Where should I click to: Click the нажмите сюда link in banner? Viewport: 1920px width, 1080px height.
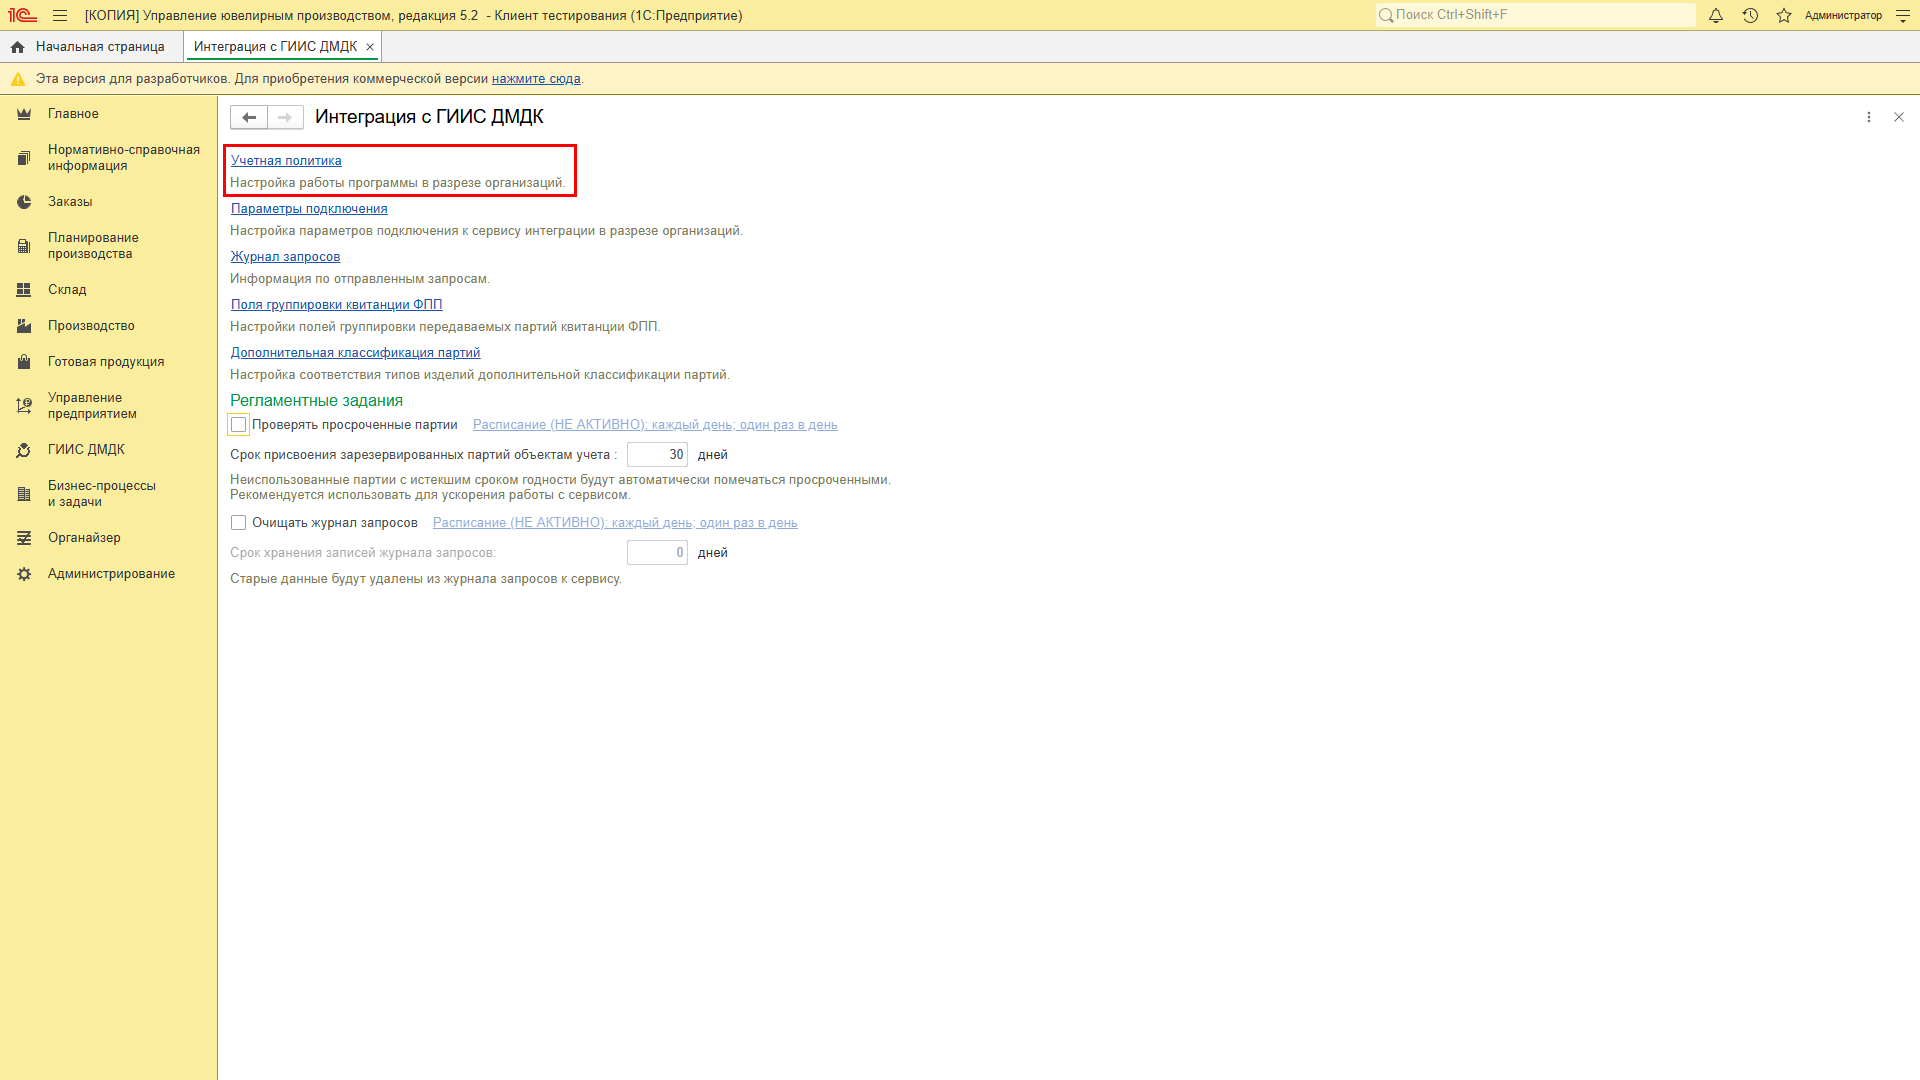(536, 79)
